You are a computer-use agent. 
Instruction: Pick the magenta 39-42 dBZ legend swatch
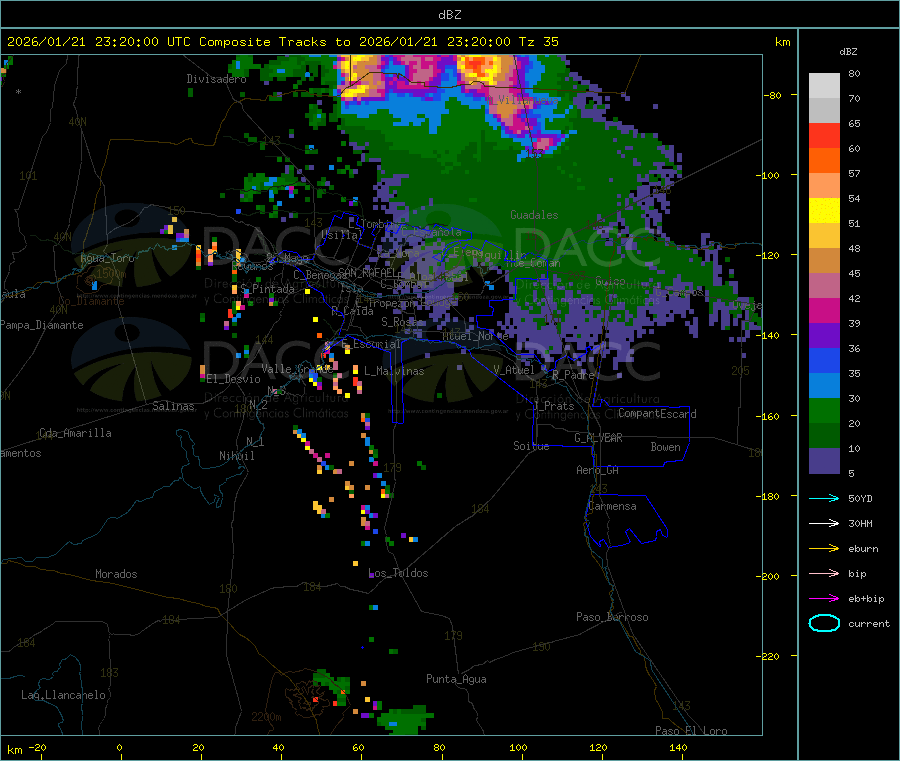[824, 310]
